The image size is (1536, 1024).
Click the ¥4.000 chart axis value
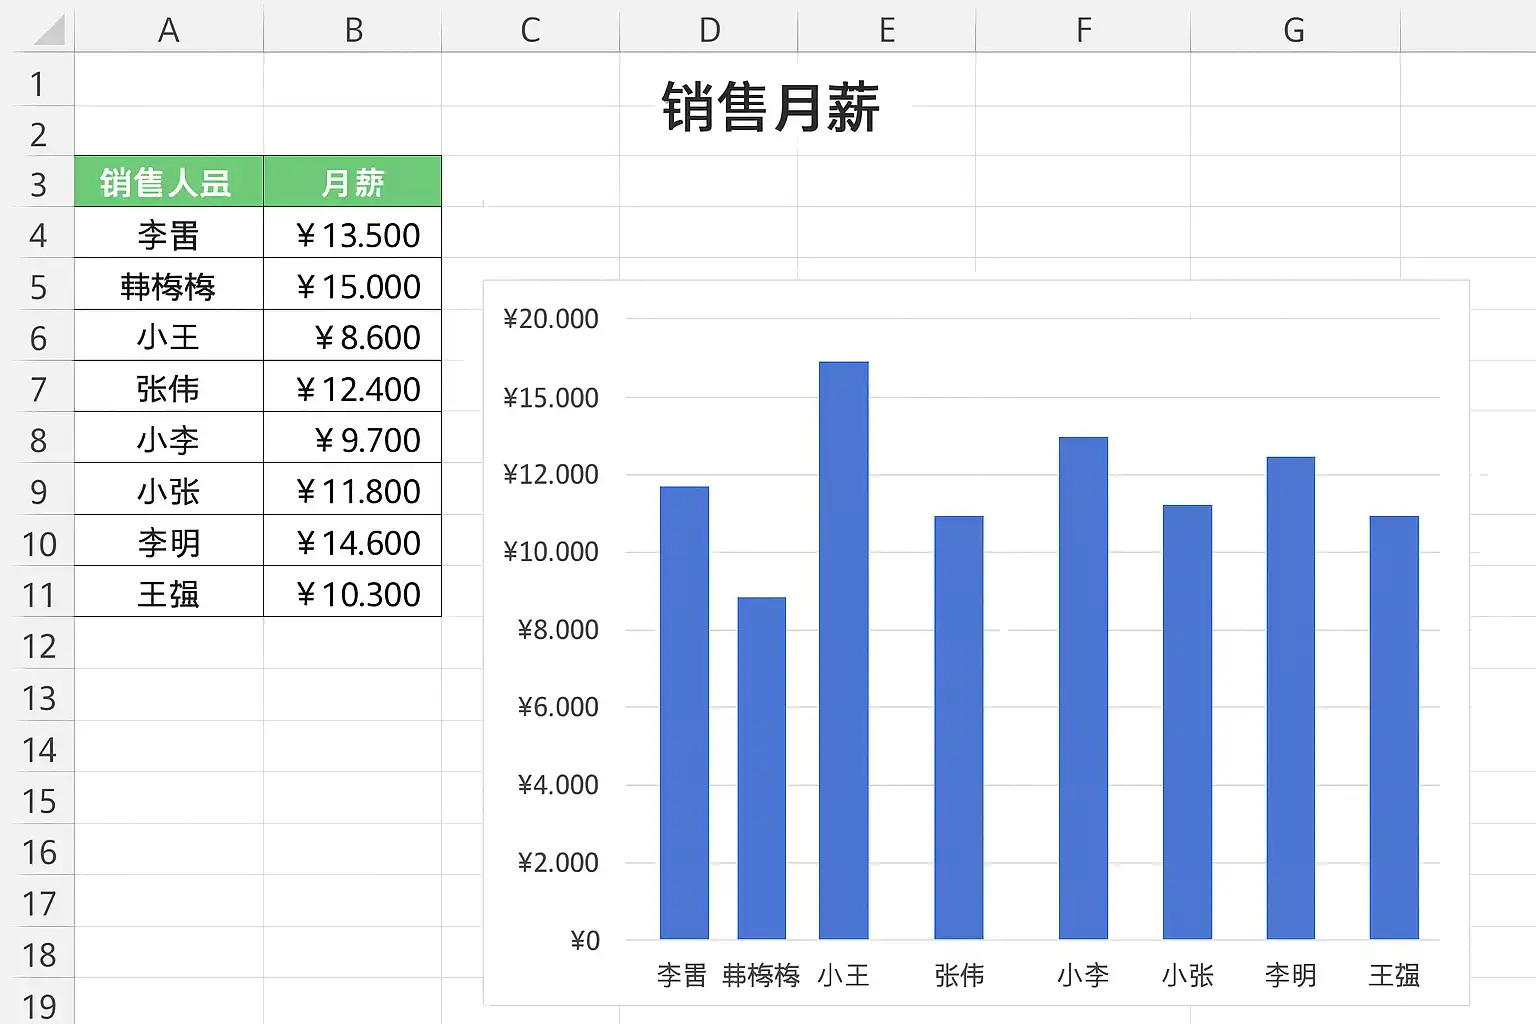[558, 785]
